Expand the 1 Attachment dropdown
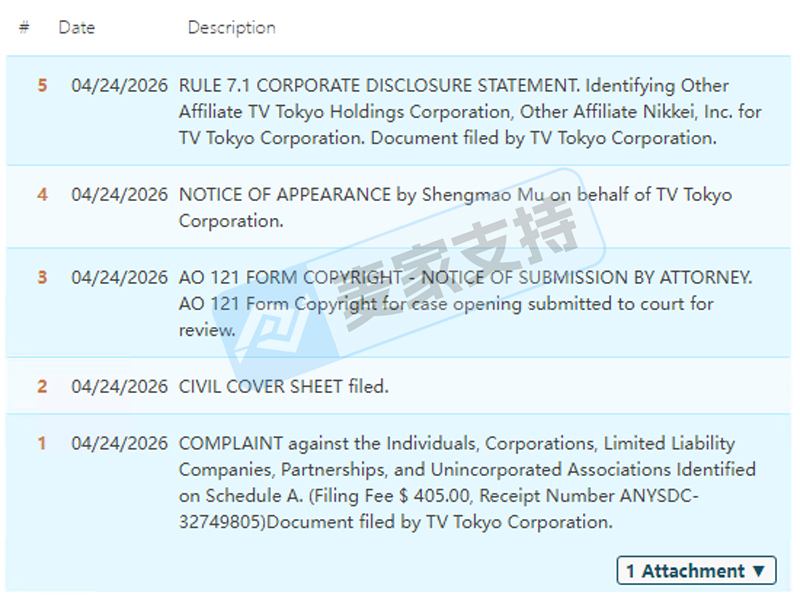The image size is (800, 595). tap(696, 571)
